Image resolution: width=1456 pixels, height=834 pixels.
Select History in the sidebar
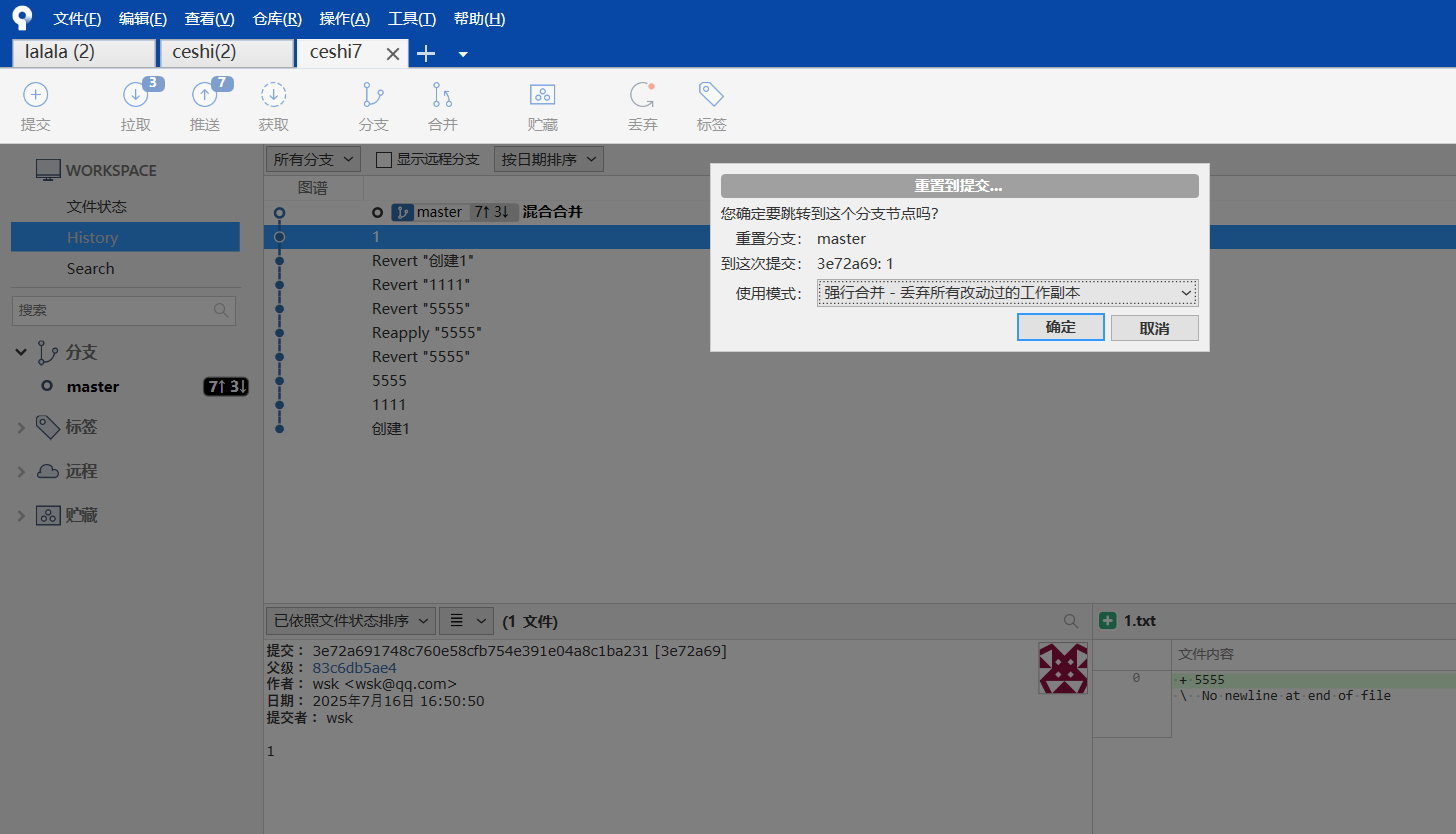(125, 237)
